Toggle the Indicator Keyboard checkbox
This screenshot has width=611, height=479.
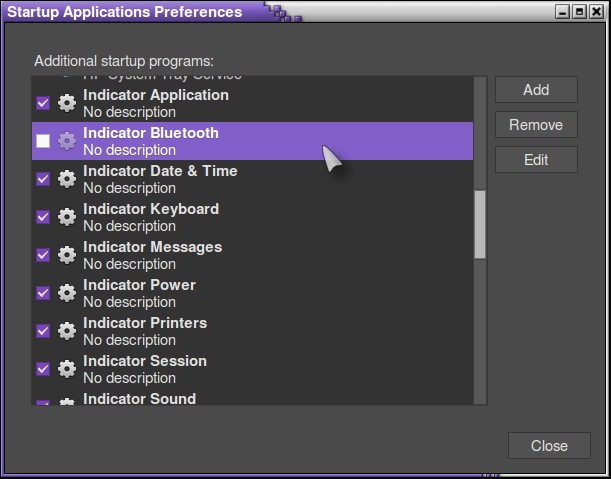pos(43,217)
